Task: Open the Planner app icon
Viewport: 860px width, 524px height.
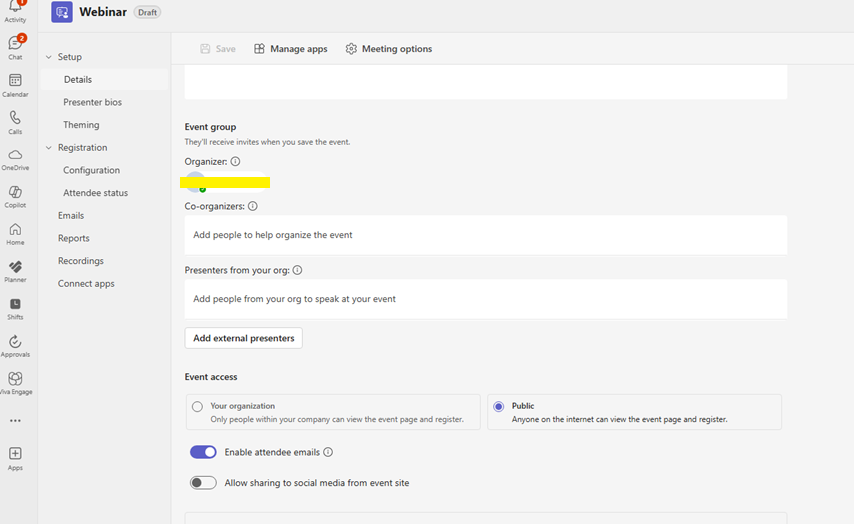Action: [x=15, y=271]
